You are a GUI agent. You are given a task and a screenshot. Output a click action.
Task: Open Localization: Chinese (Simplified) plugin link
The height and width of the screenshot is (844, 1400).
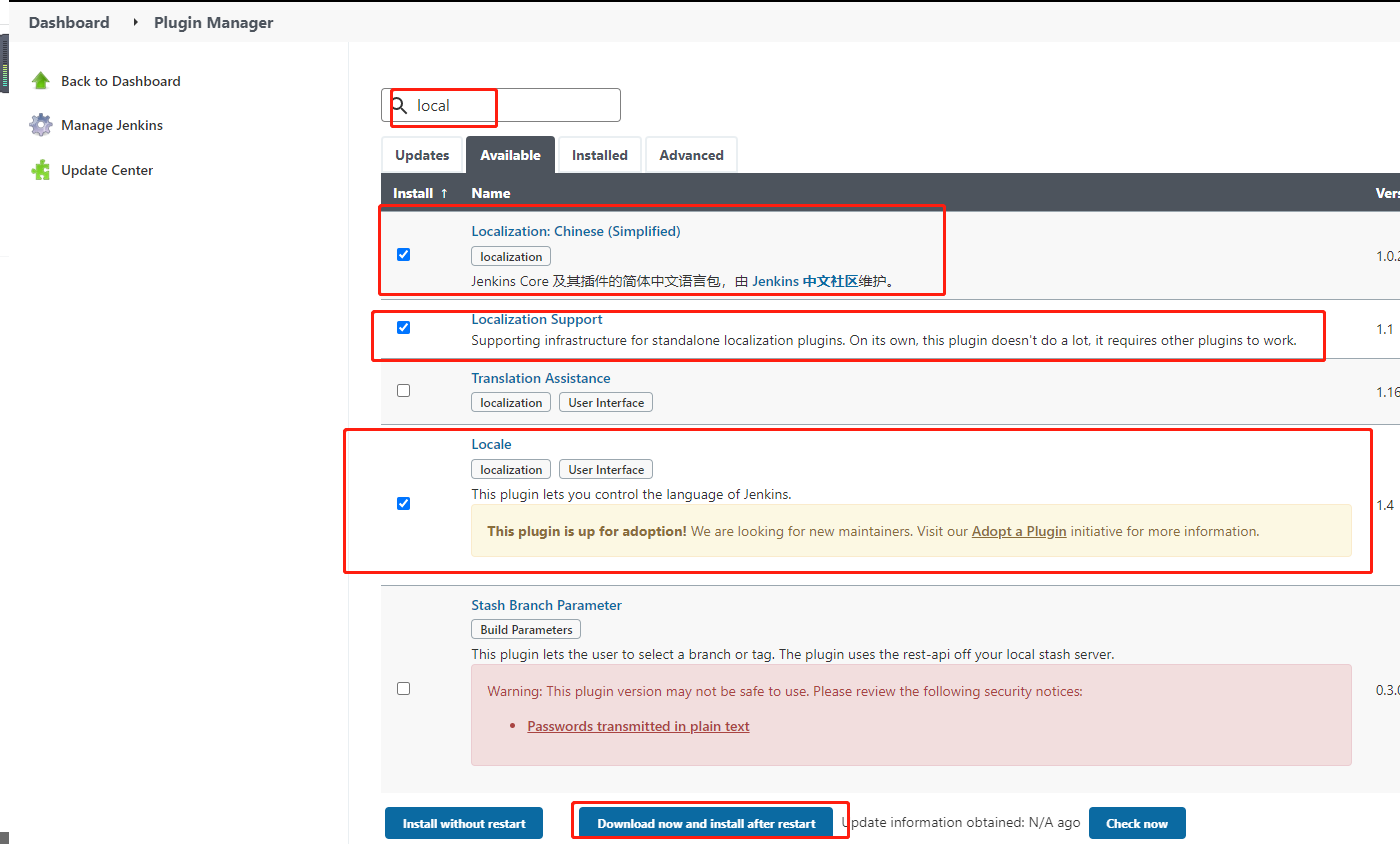576,231
